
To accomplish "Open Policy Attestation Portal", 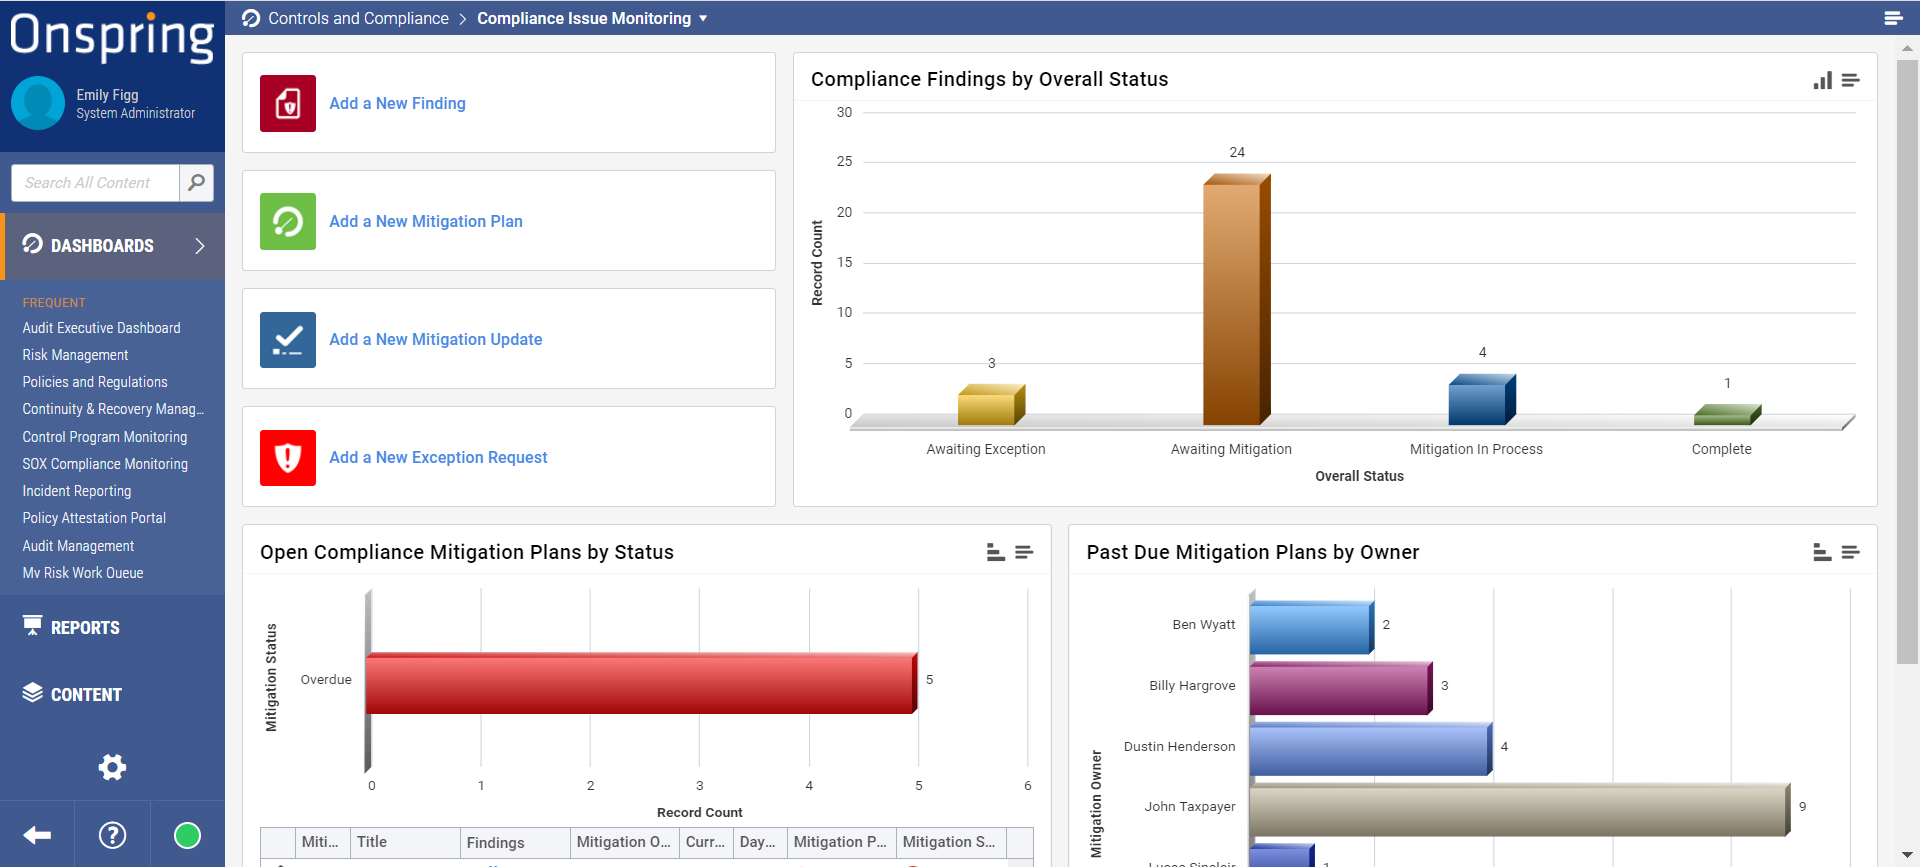I will pos(94,518).
